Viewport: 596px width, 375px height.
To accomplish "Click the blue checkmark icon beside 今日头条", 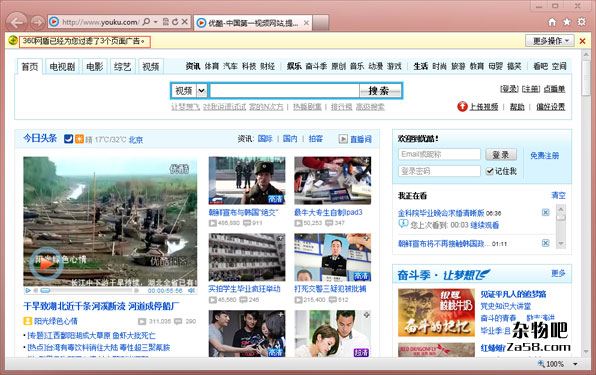I will click(68, 139).
